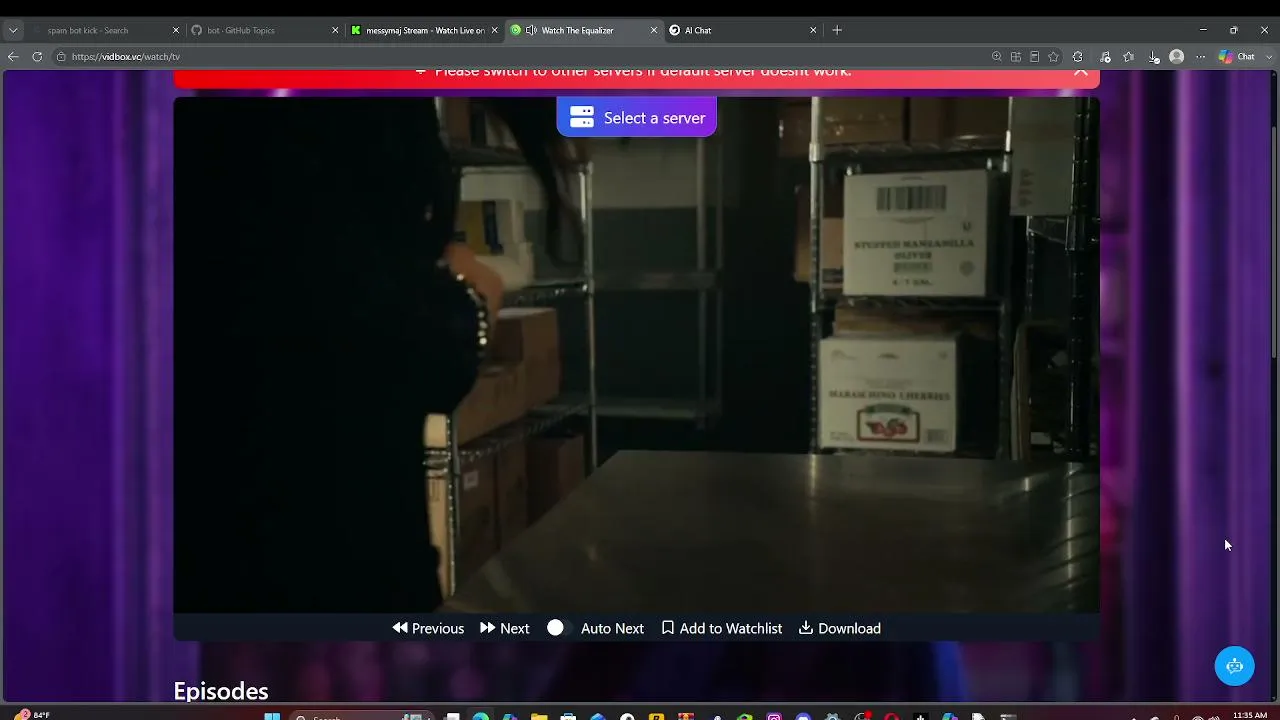
Task: Open the favorites list icon
Action: tap(1129, 57)
